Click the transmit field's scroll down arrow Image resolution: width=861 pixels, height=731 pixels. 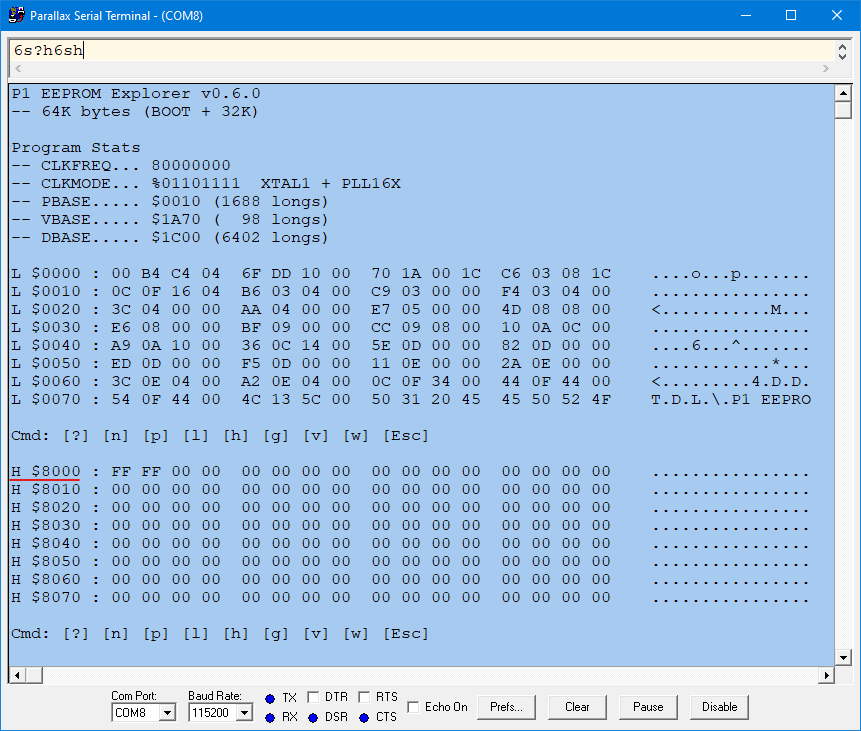coord(843,55)
